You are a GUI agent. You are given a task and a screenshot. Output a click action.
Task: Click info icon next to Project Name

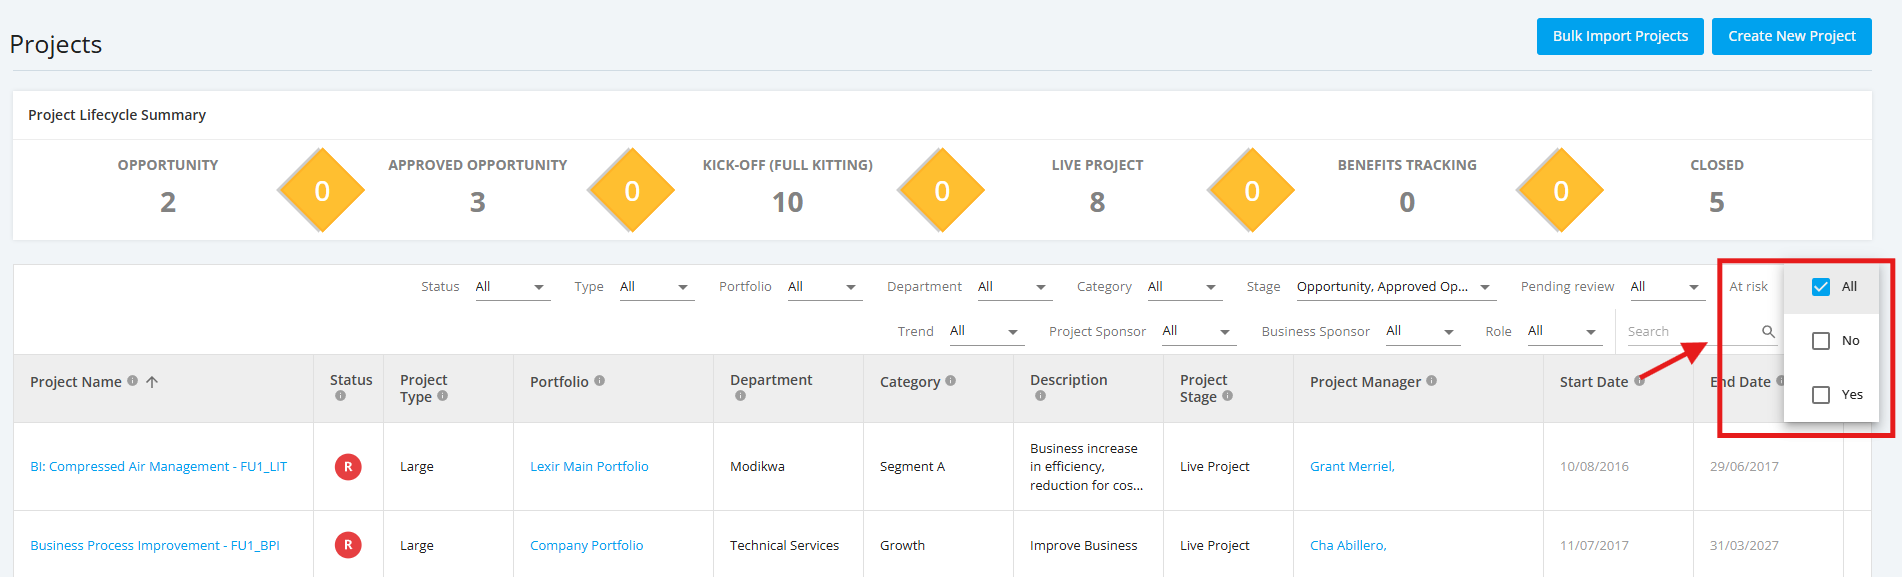click(x=132, y=381)
